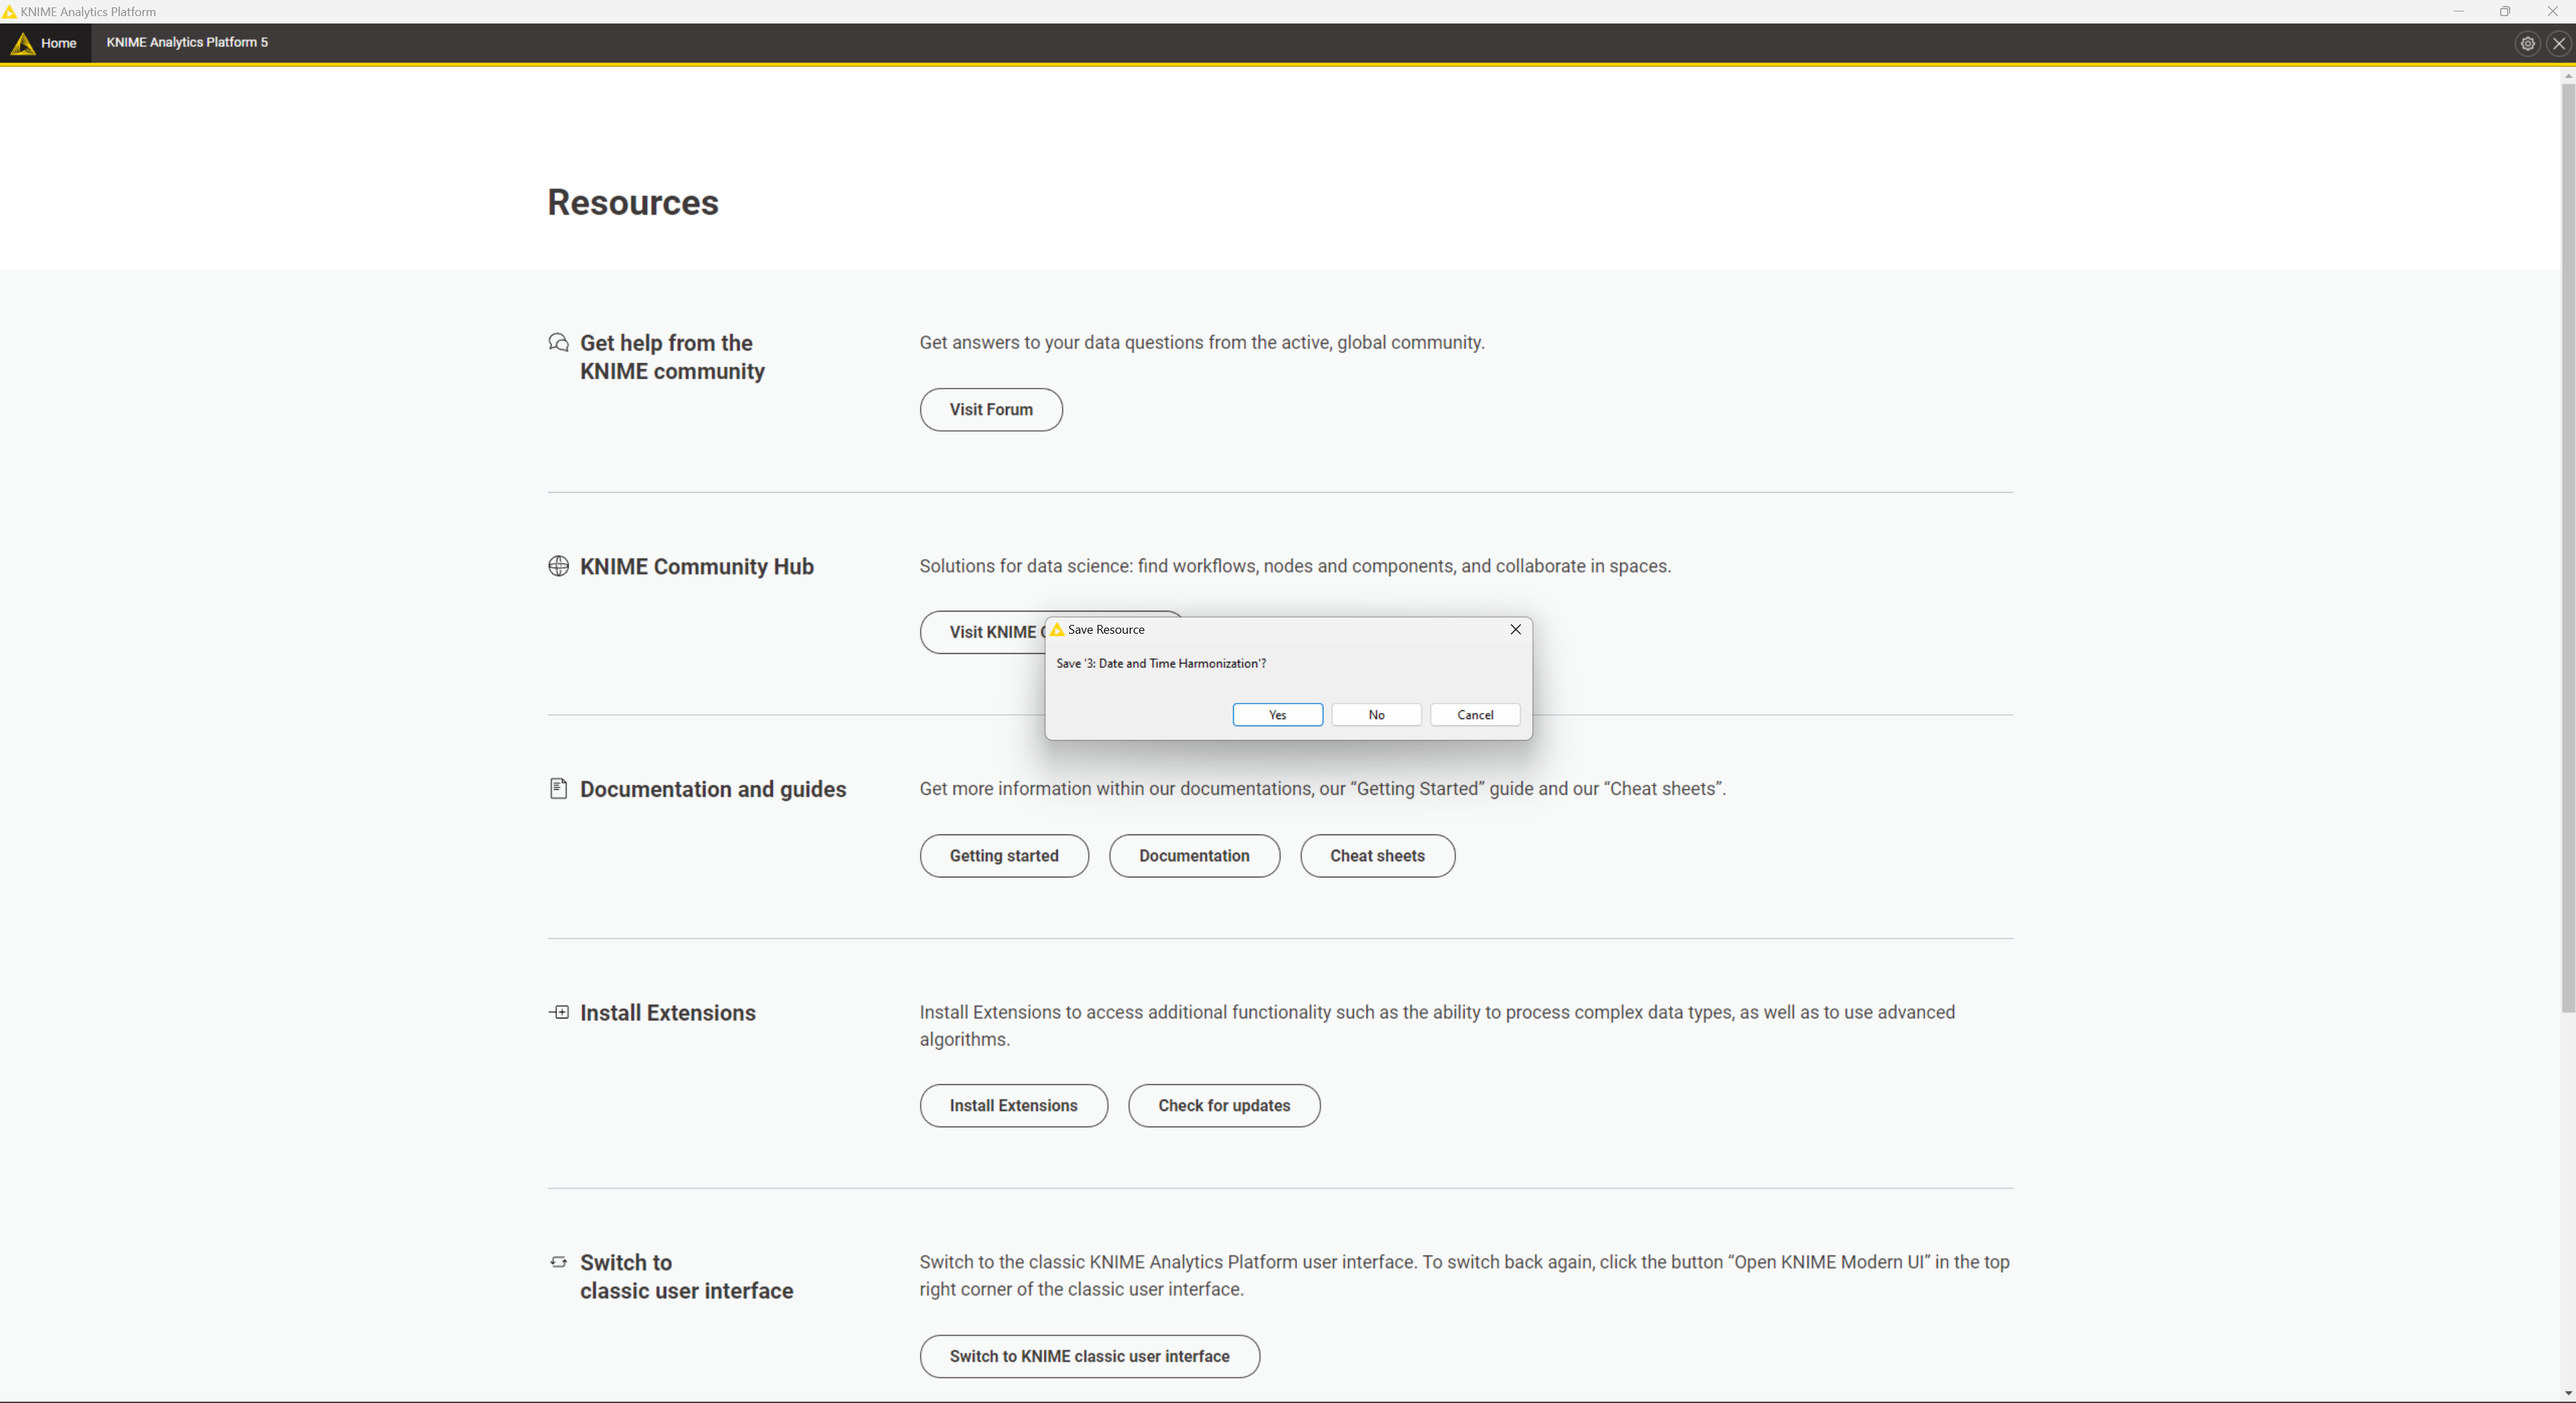Screen dimensions: 2576x1403
Task: Minimize the KNIME Analytics Platform window
Action: pyautogui.click(x=2458, y=12)
